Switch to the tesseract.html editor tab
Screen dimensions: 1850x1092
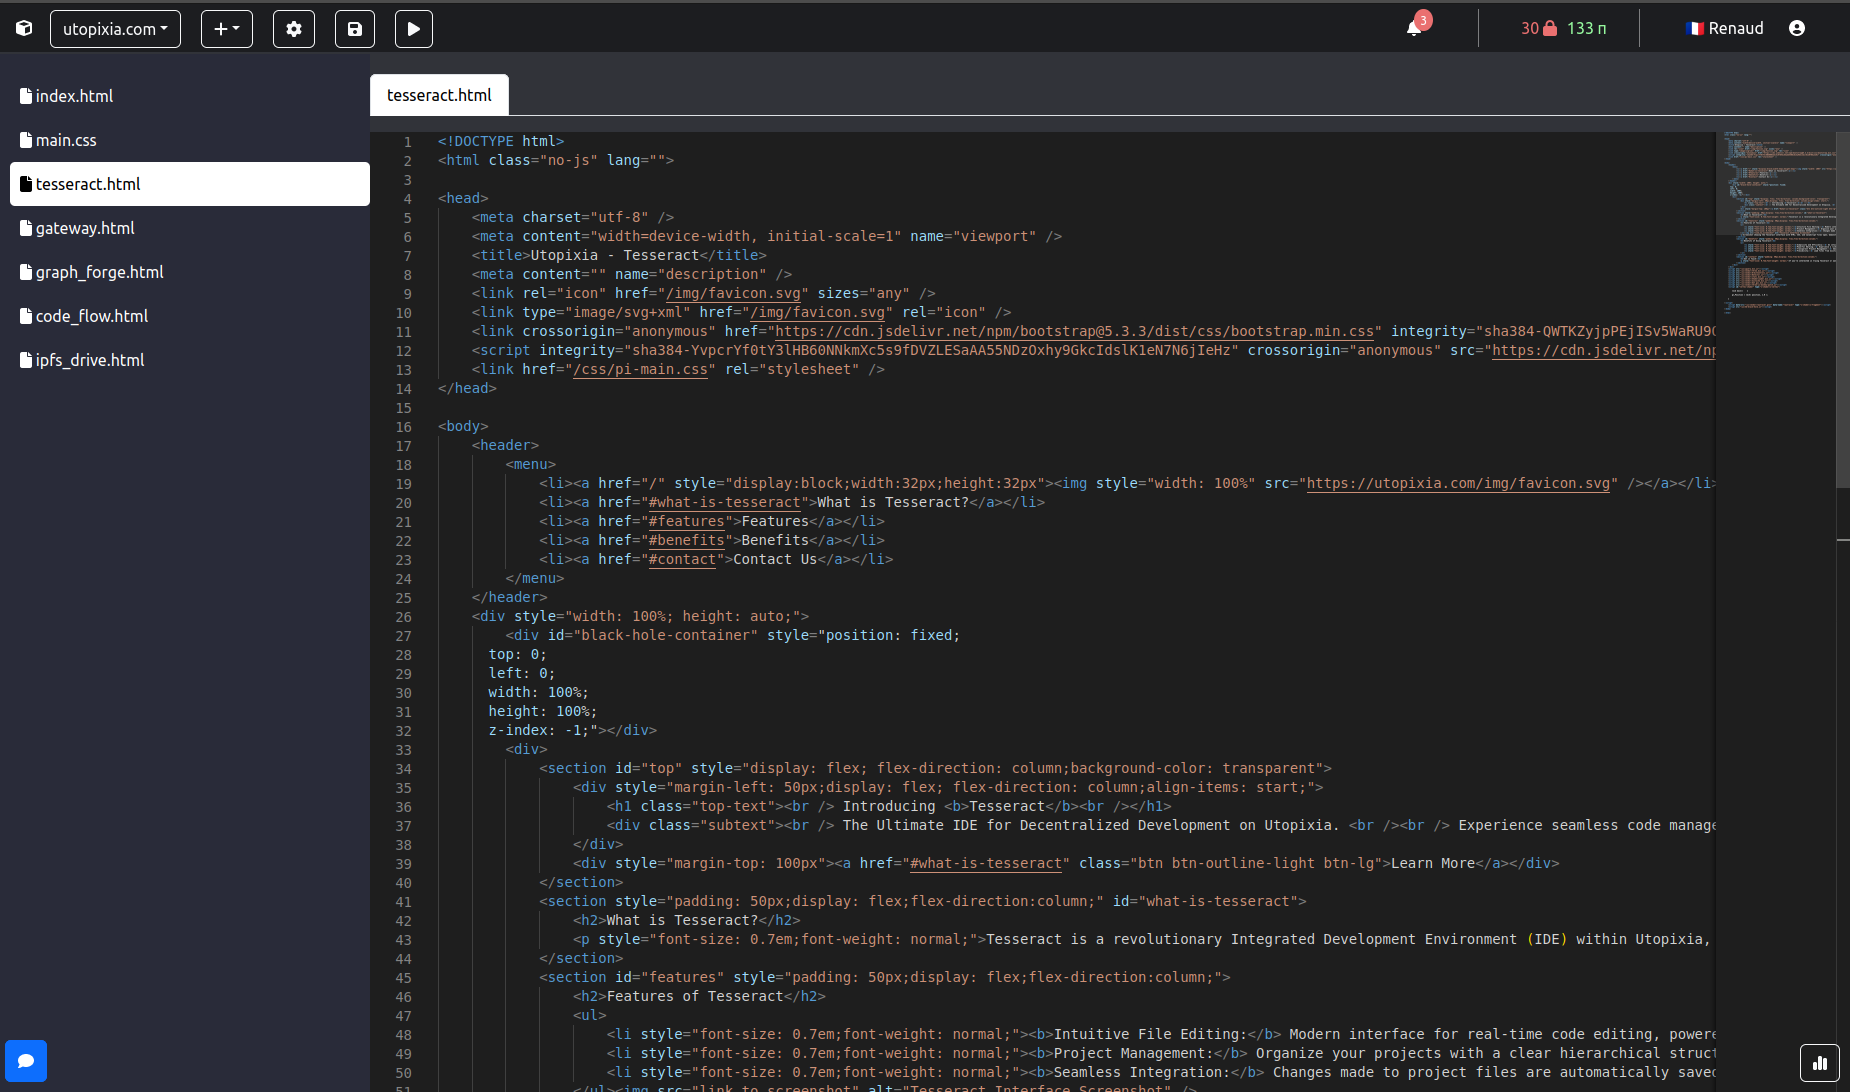439,95
